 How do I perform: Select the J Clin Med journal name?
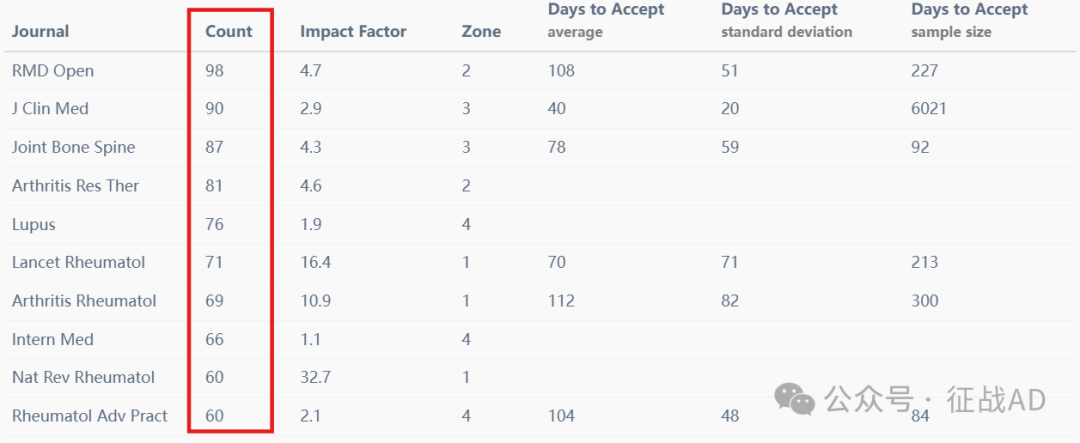[x=50, y=109]
